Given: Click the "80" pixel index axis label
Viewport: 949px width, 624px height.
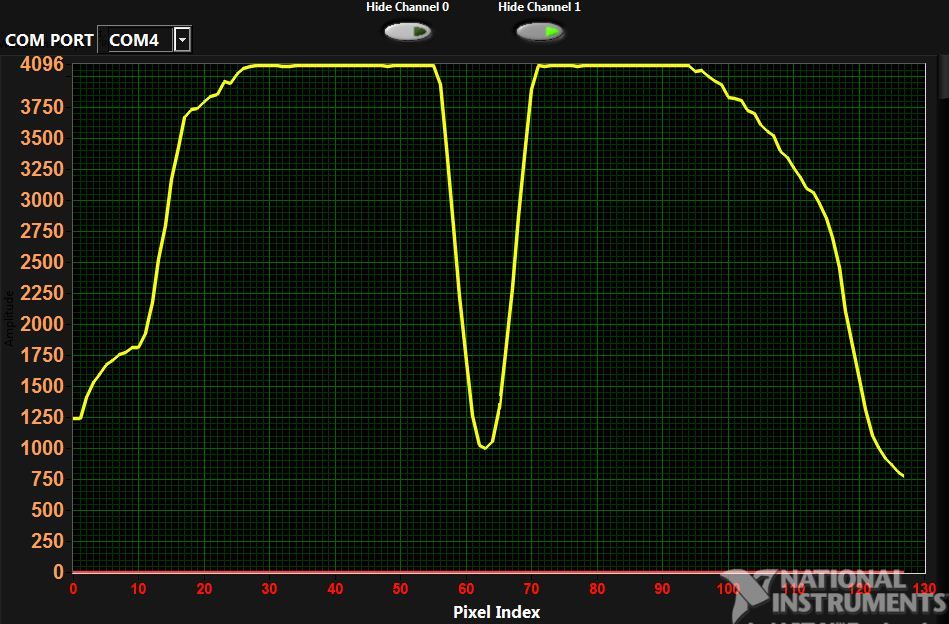Looking at the screenshot, I should coord(597,589).
